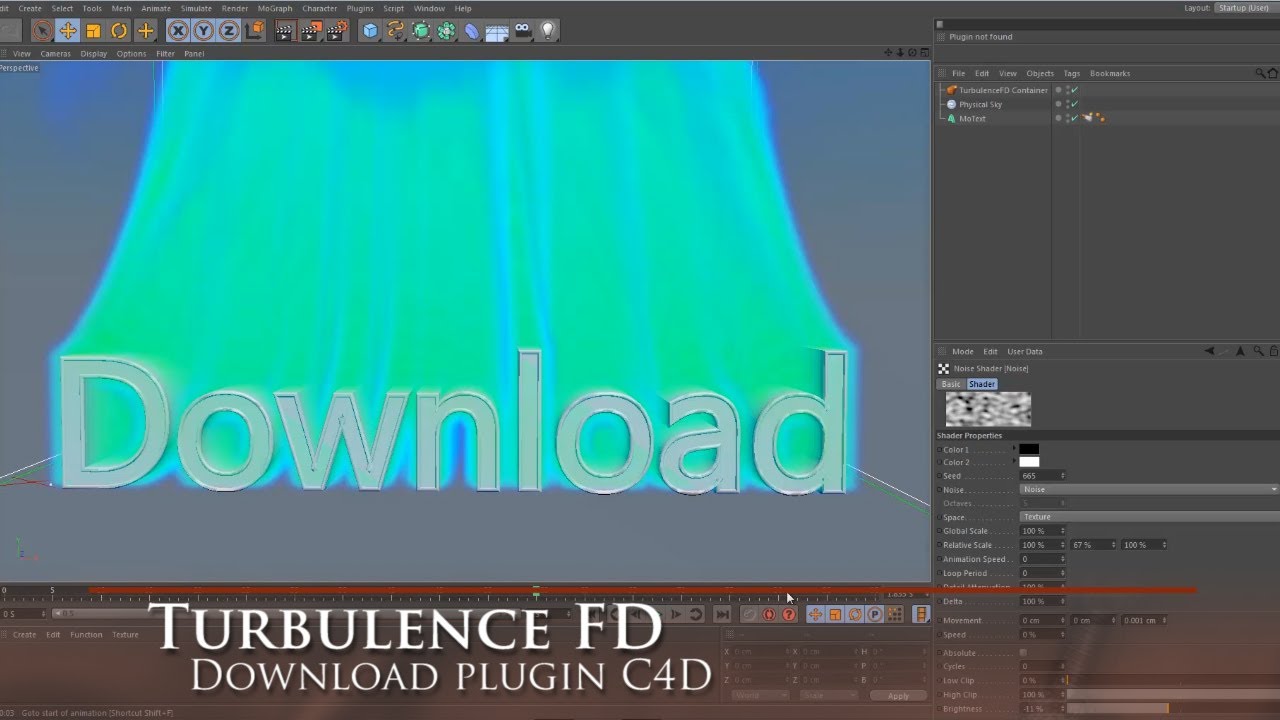Image resolution: width=1280 pixels, height=720 pixels.
Task: Open the green NURBS generator icon
Action: [x=422, y=31]
